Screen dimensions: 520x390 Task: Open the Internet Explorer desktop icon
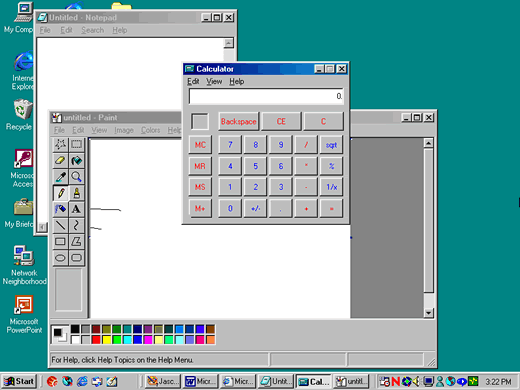(23, 71)
